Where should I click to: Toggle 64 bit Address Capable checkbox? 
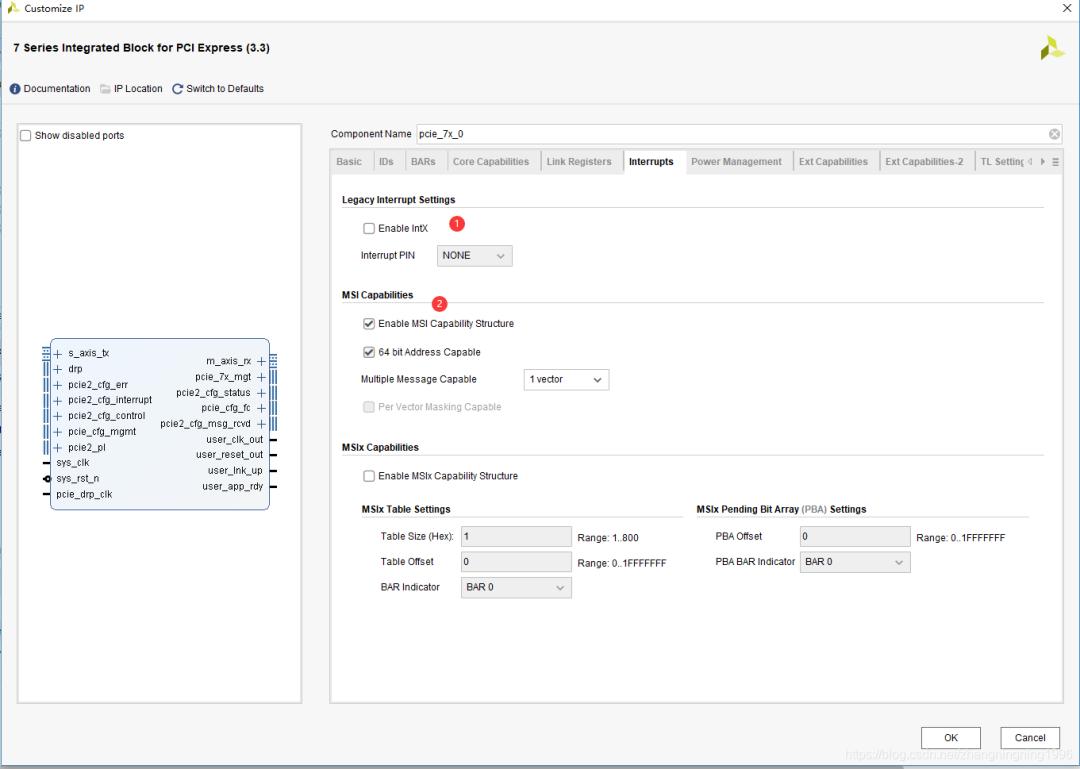pyautogui.click(x=369, y=352)
